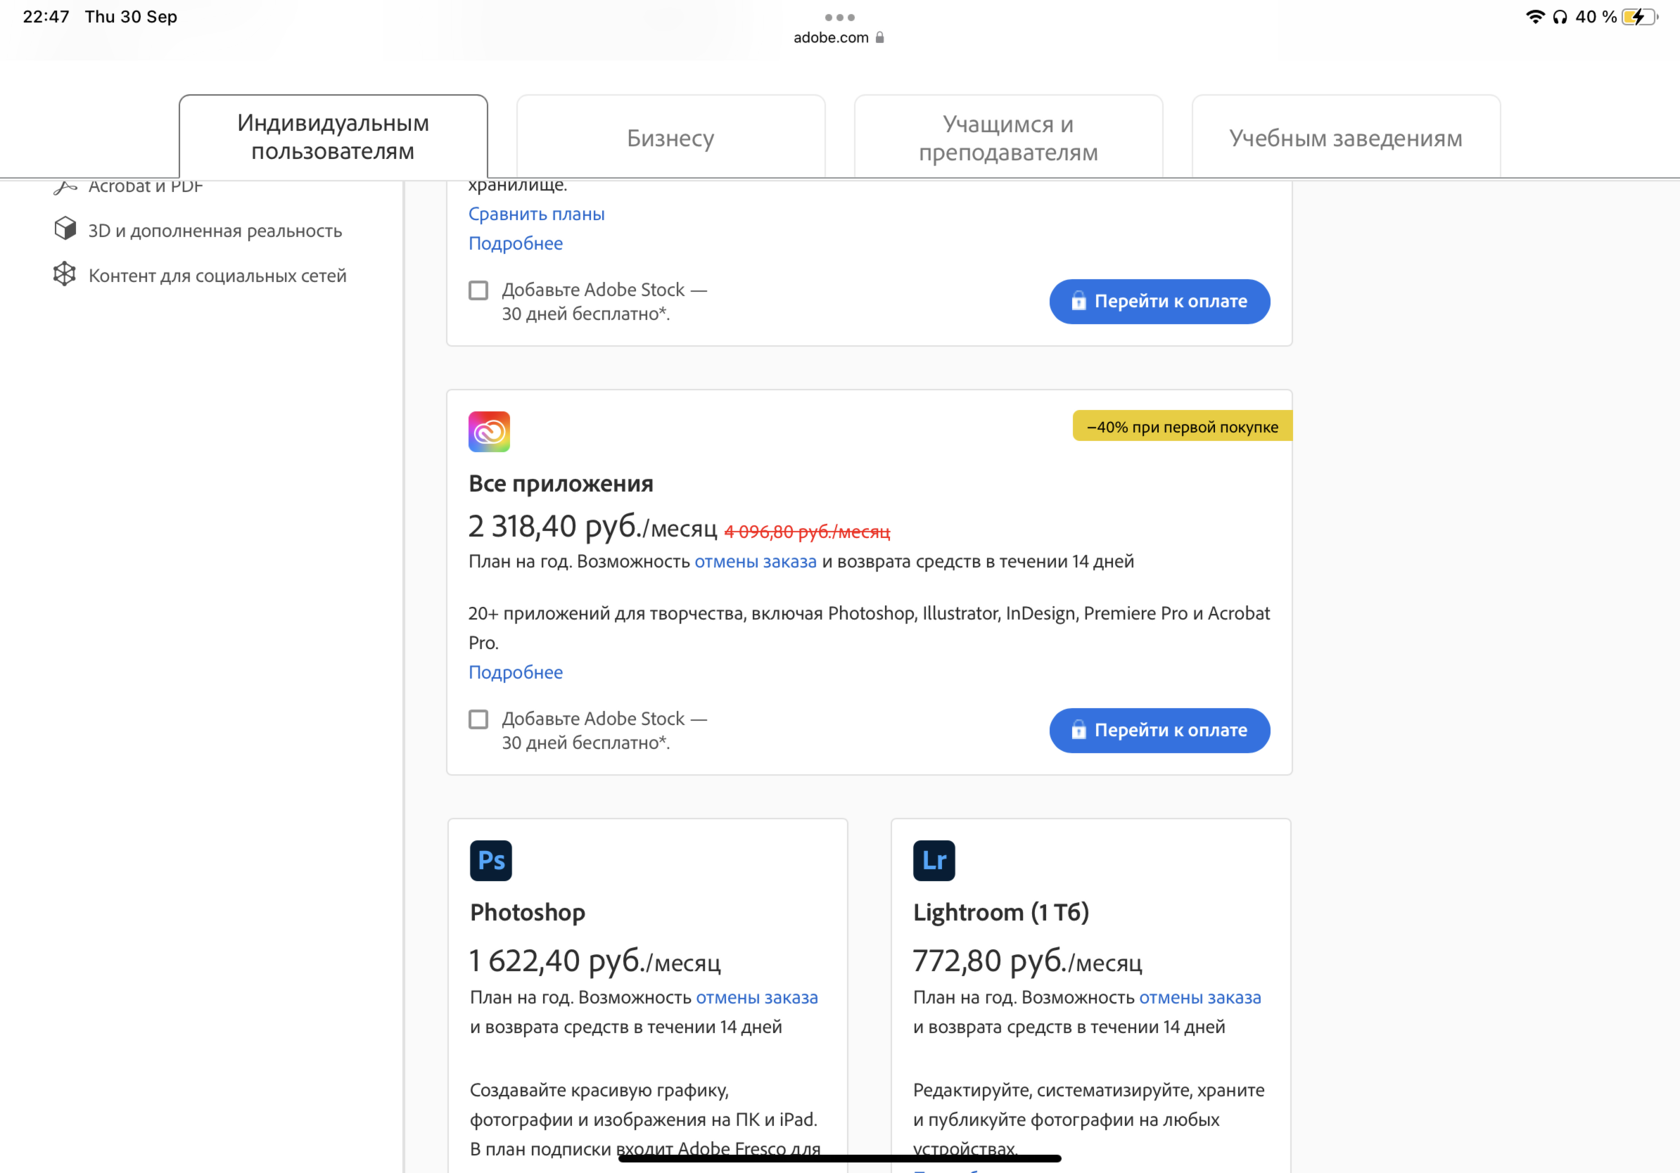Open the Учащимся и преподавателям tab
The width and height of the screenshot is (1680, 1173).
[1008, 138]
